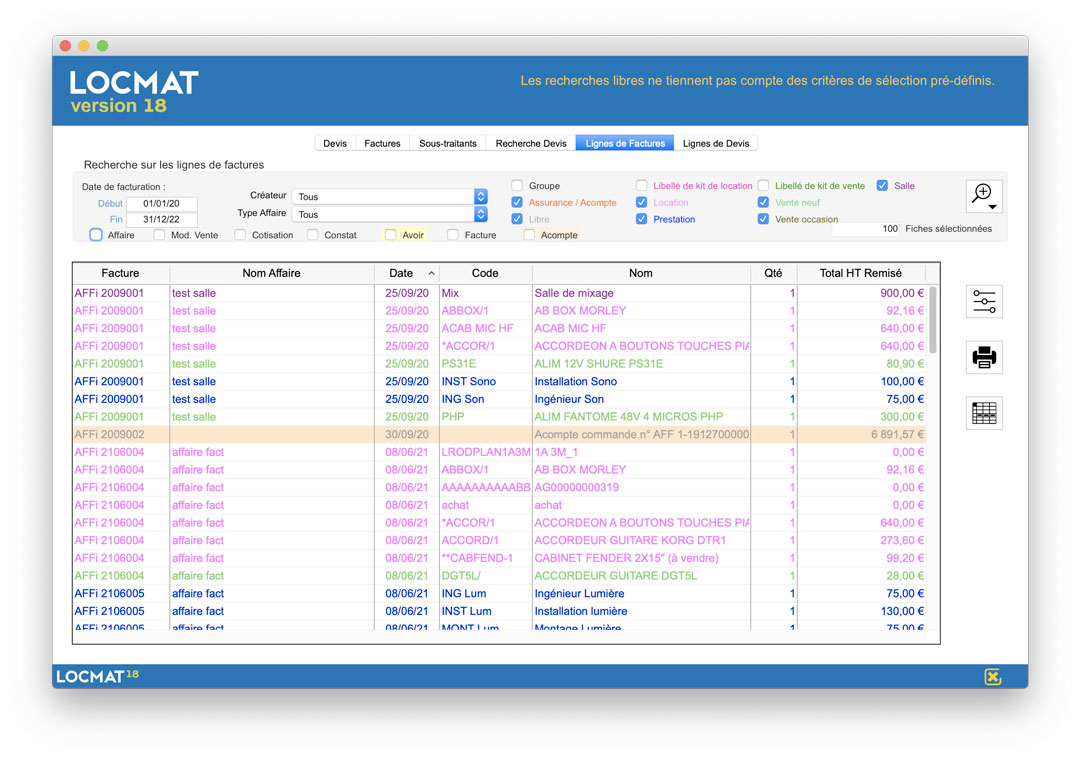Screen dimensions: 1080x757
Task: Uncheck the Vente neuf checkbox
Action: tap(764, 203)
